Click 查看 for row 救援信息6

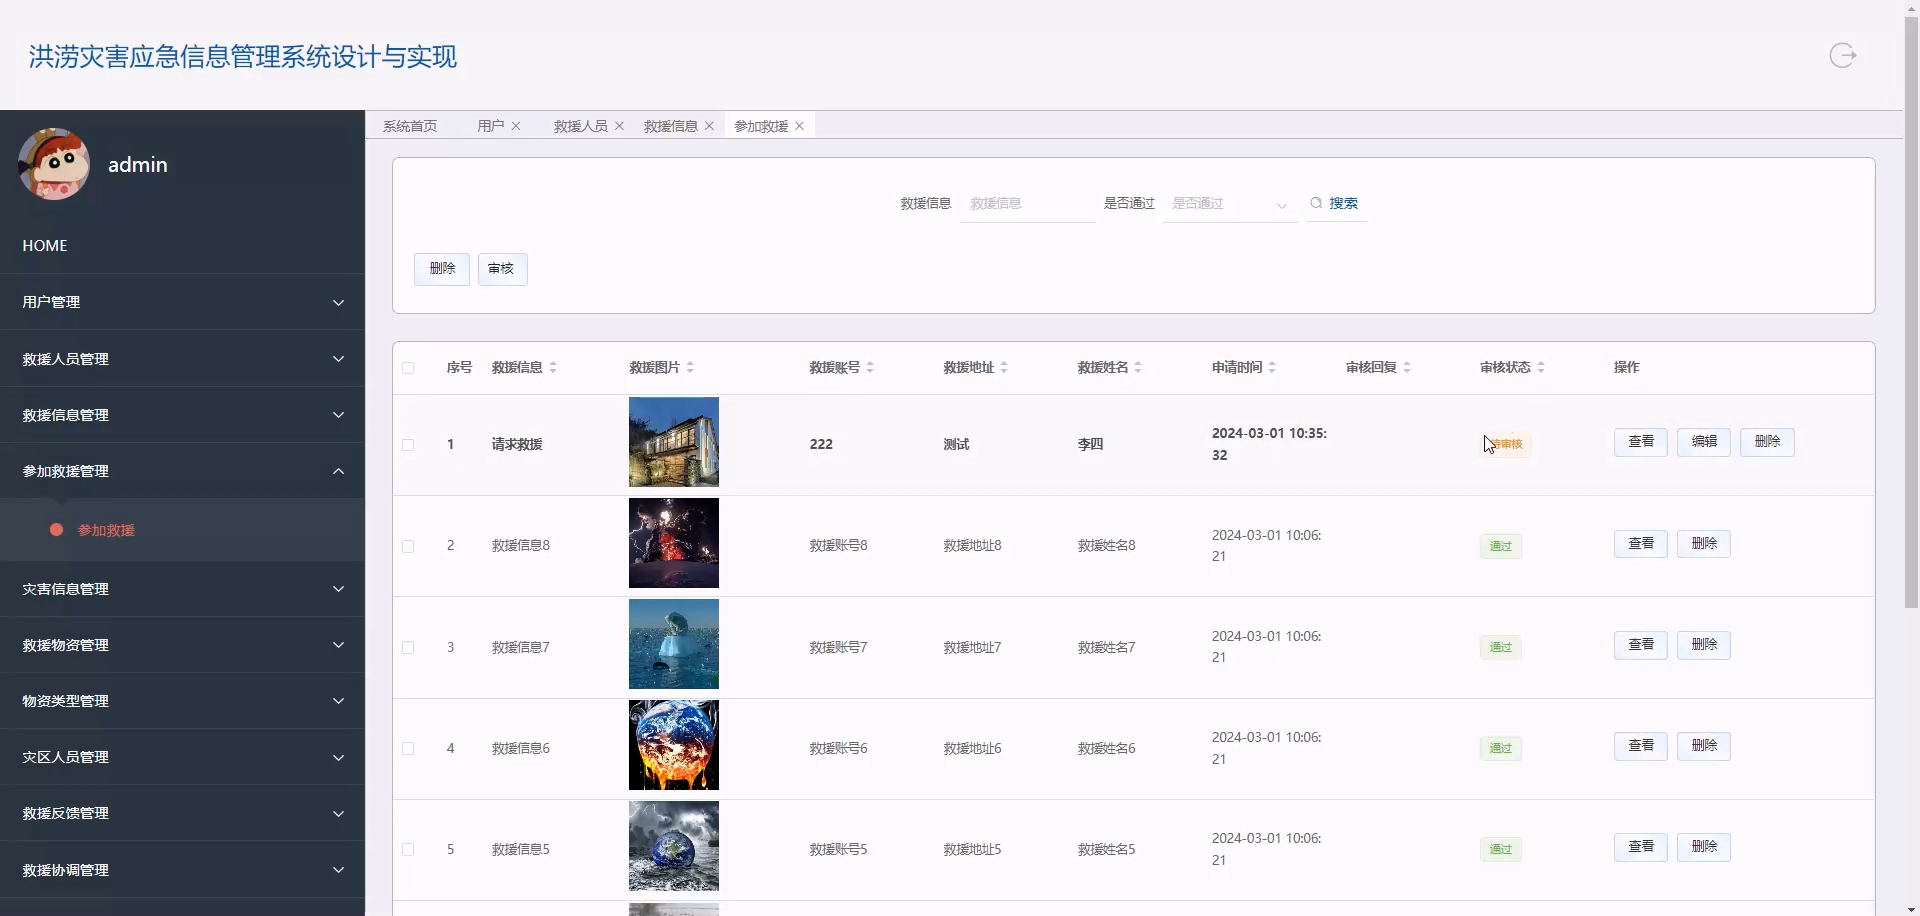pos(1640,746)
